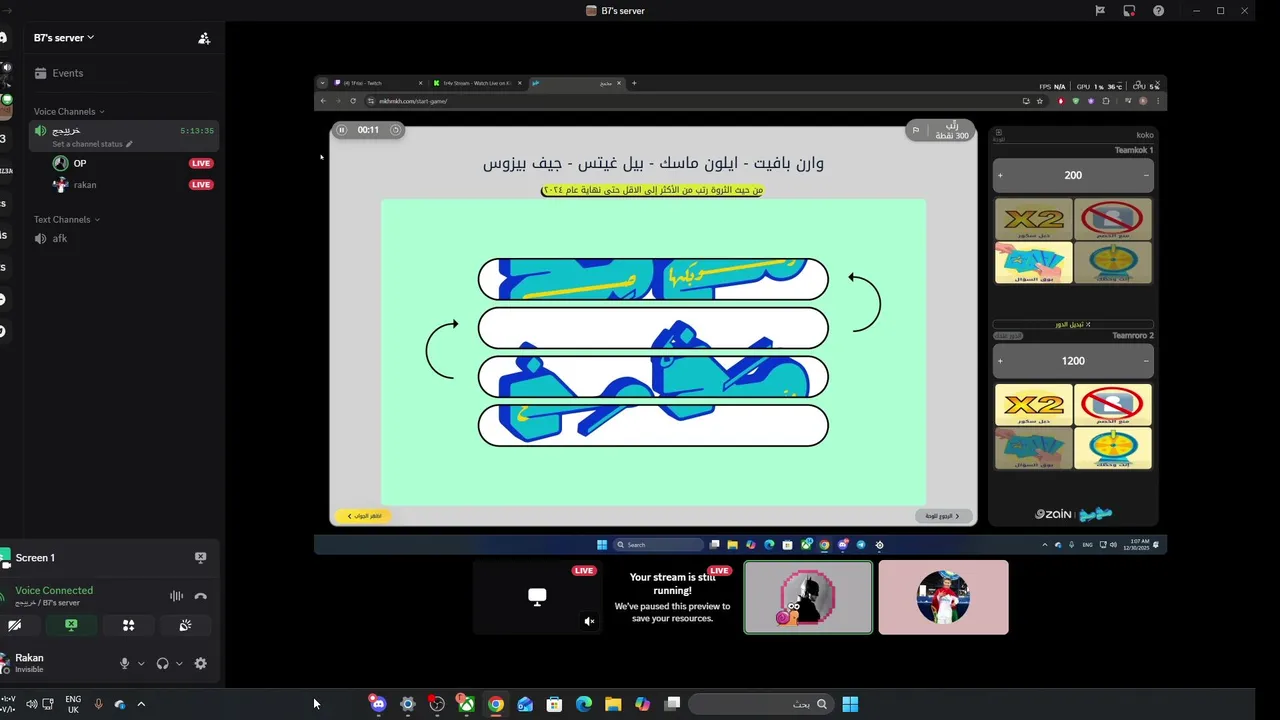The width and height of the screenshot is (1280, 720).
Task: Click the grey return-to-board button in the stream
Action: (943, 516)
